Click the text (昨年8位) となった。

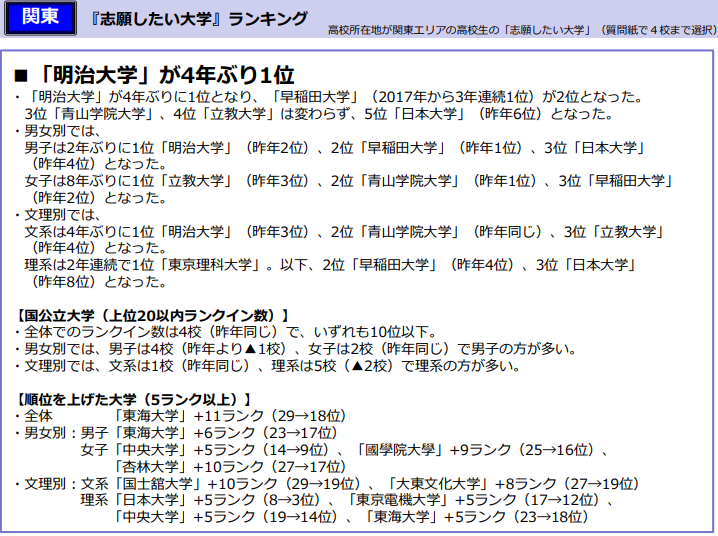pos(98,282)
